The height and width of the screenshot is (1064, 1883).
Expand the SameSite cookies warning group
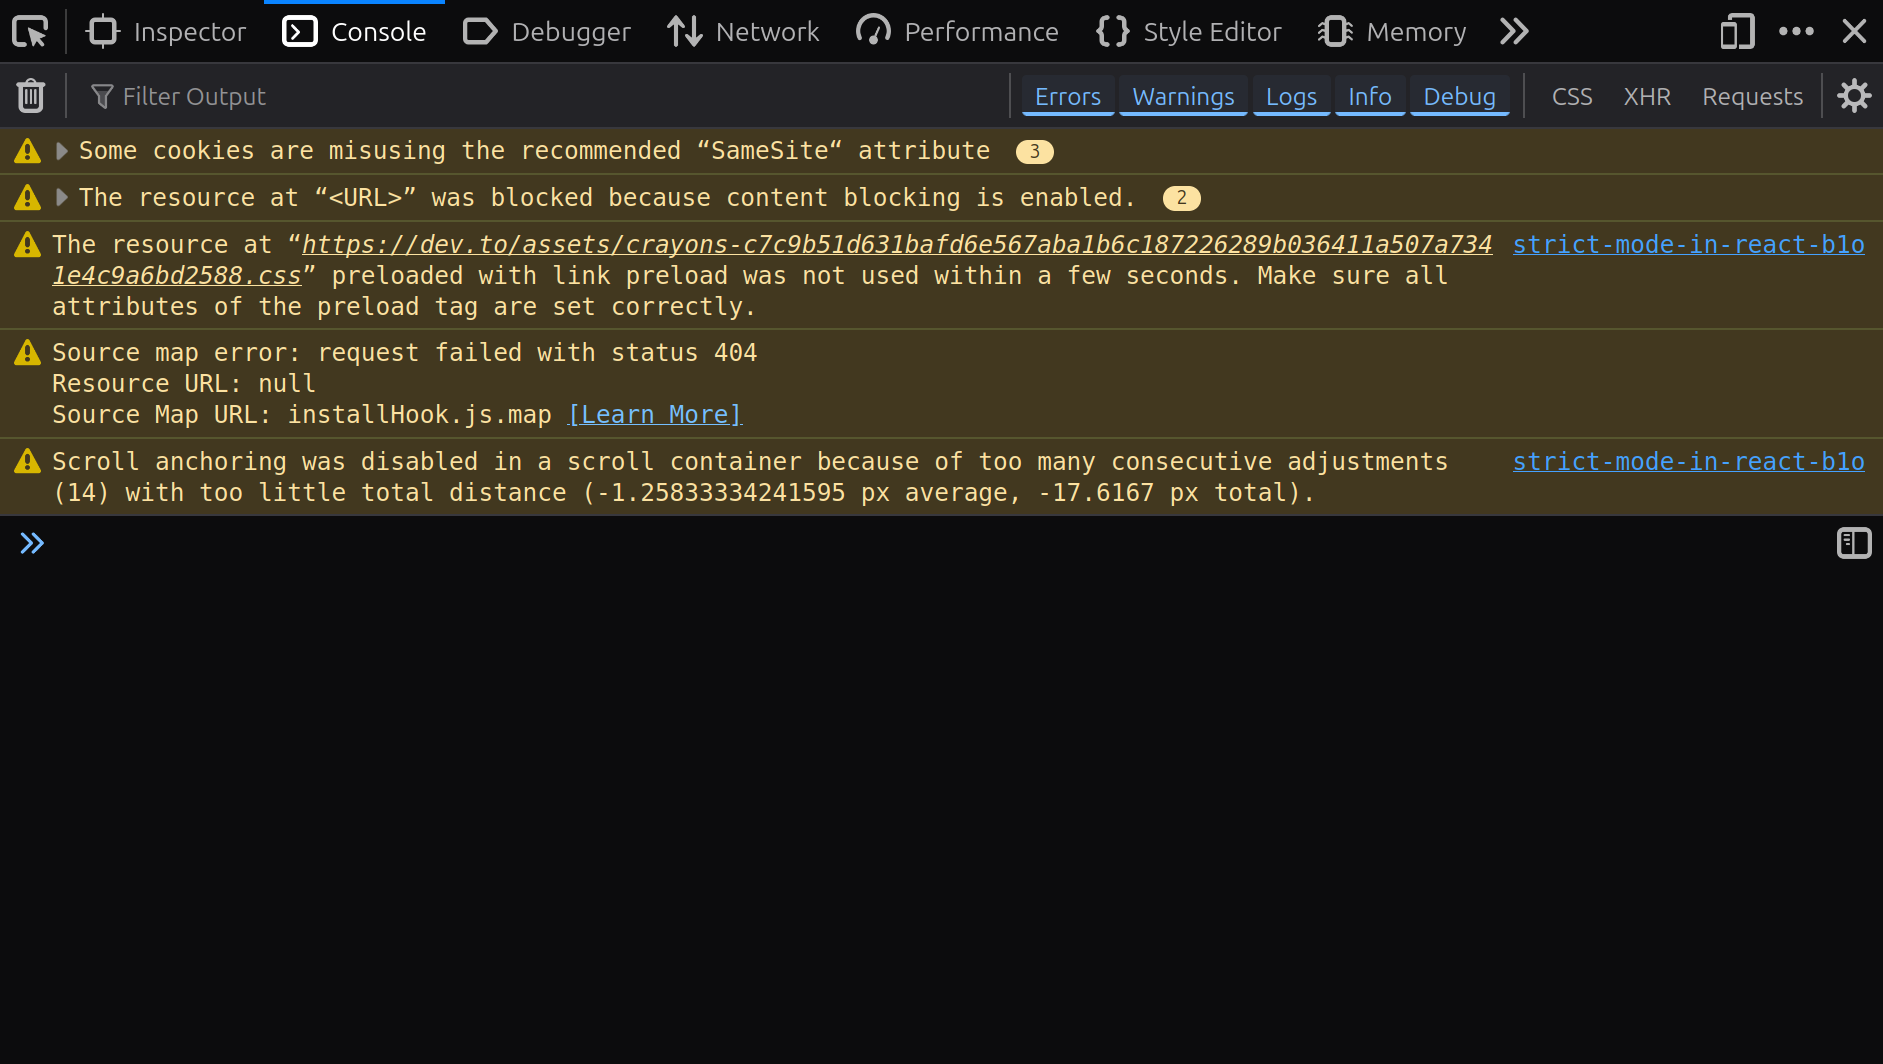click(x=62, y=151)
